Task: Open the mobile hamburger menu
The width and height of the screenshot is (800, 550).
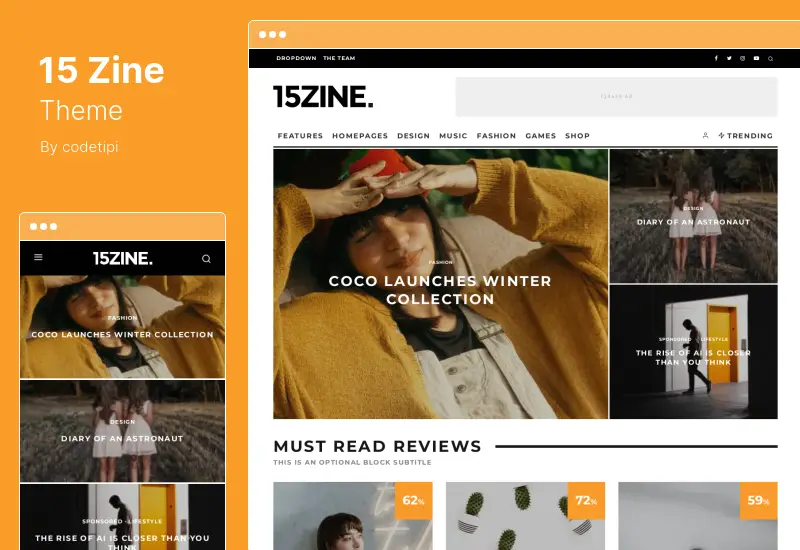Action: coord(38,257)
